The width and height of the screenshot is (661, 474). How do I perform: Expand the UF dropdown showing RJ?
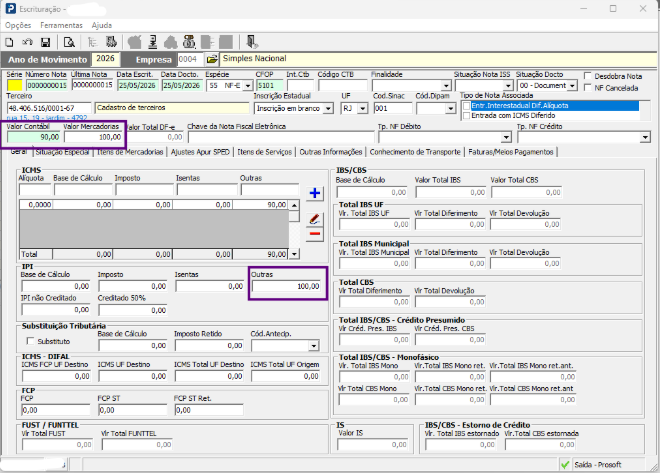point(363,108)
